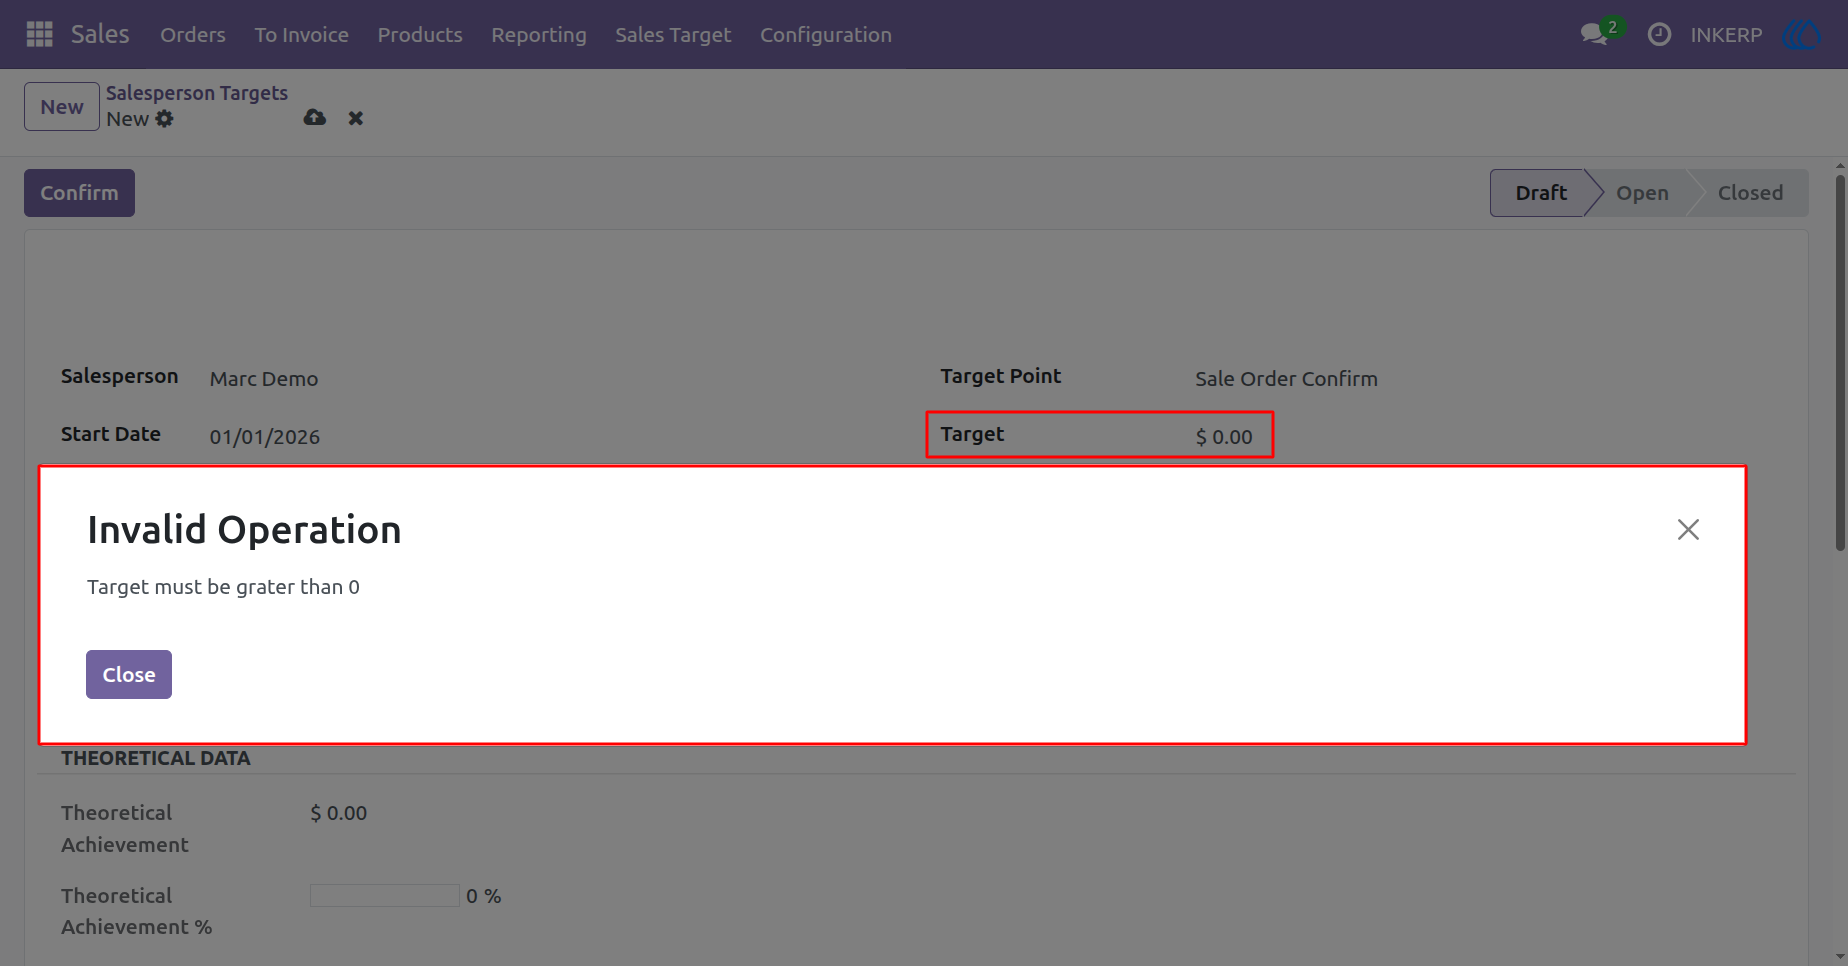Click the New record button
The width and height of the screenshot is (1848, 966).
pos(62,107)
